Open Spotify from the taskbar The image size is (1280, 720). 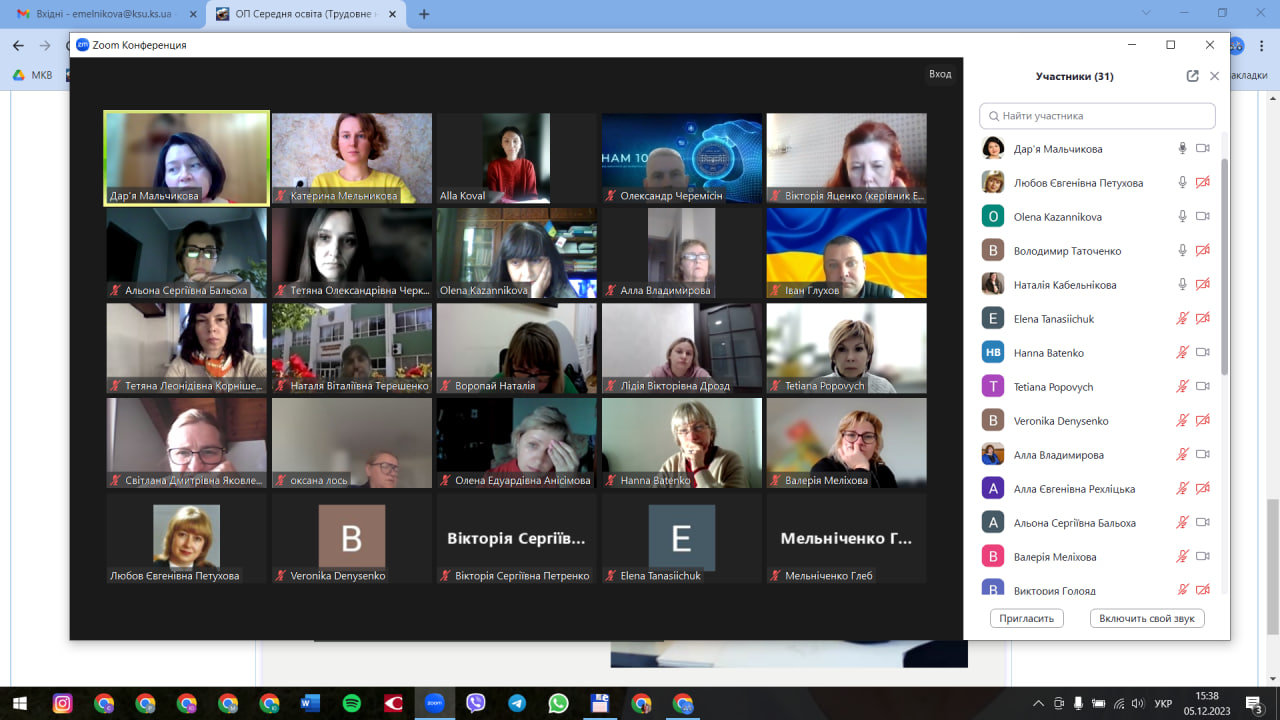352,703
